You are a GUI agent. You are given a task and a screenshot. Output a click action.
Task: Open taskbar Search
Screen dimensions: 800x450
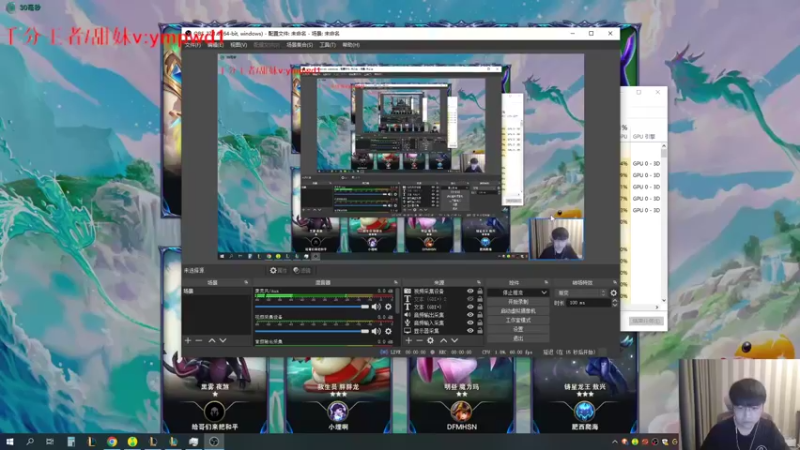[30, 441]
